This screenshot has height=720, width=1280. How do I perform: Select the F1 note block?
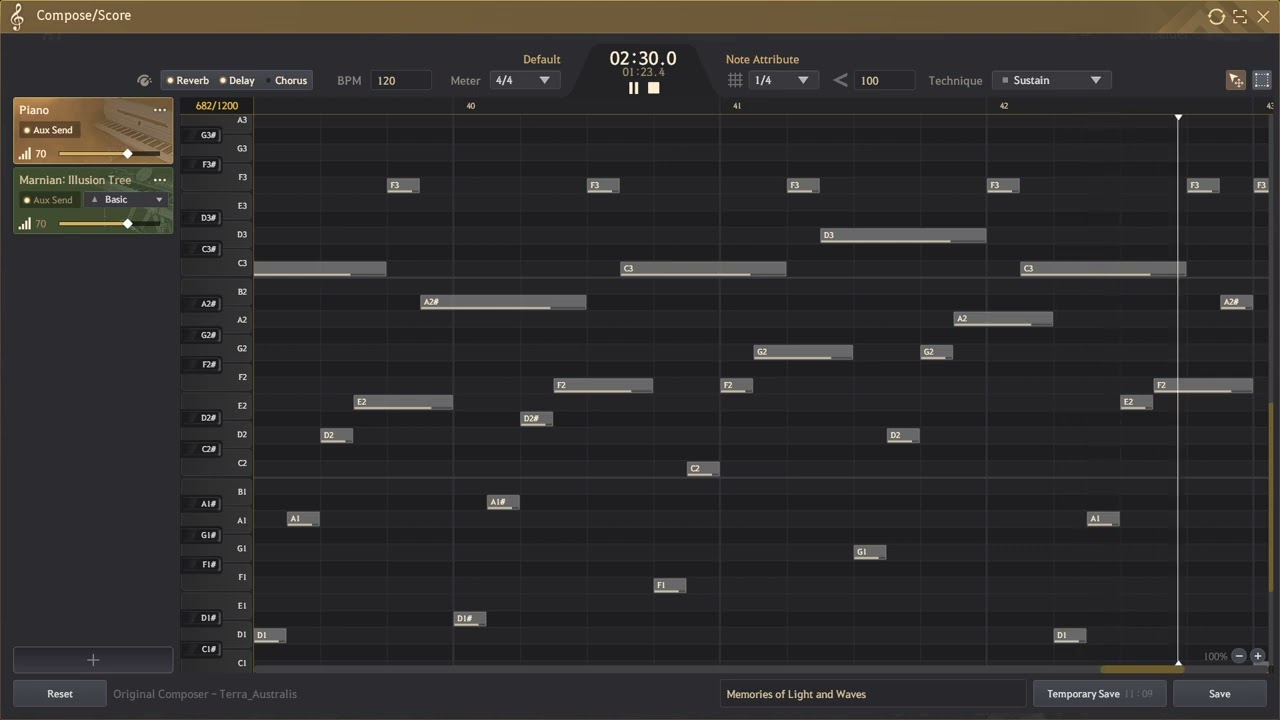(670, 586)
